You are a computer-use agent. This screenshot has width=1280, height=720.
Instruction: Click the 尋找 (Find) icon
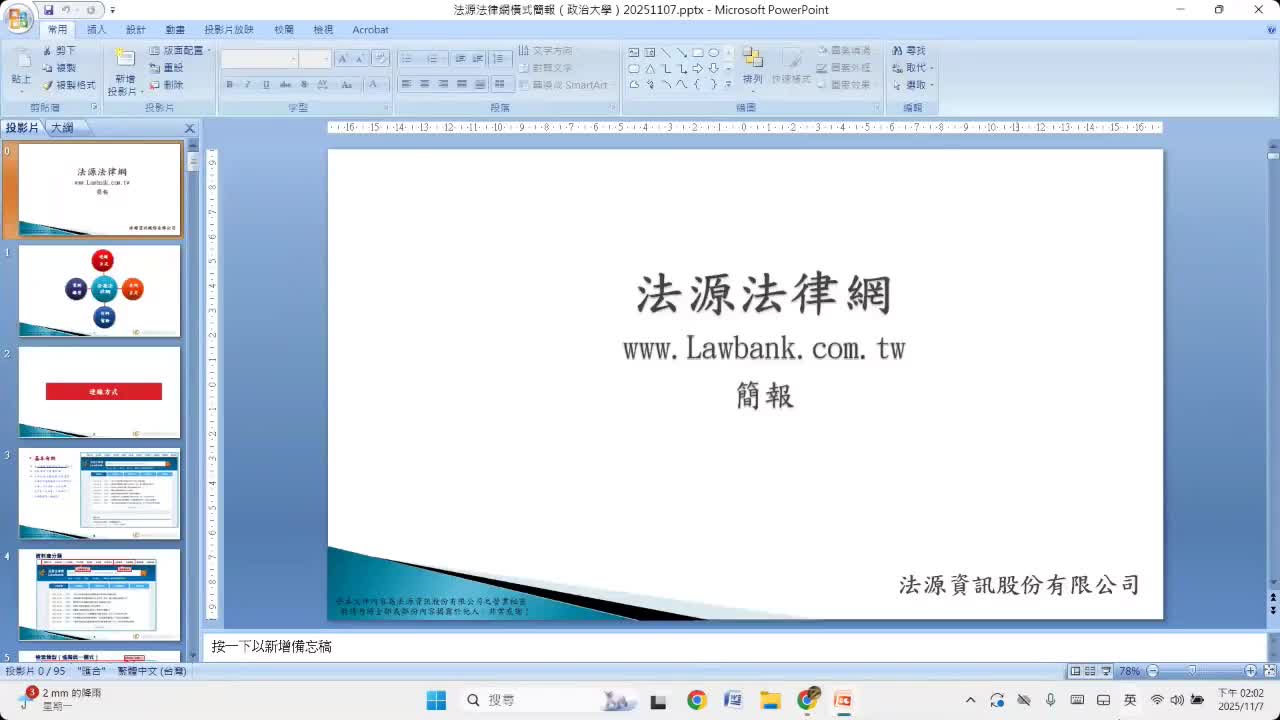point(909,50)
